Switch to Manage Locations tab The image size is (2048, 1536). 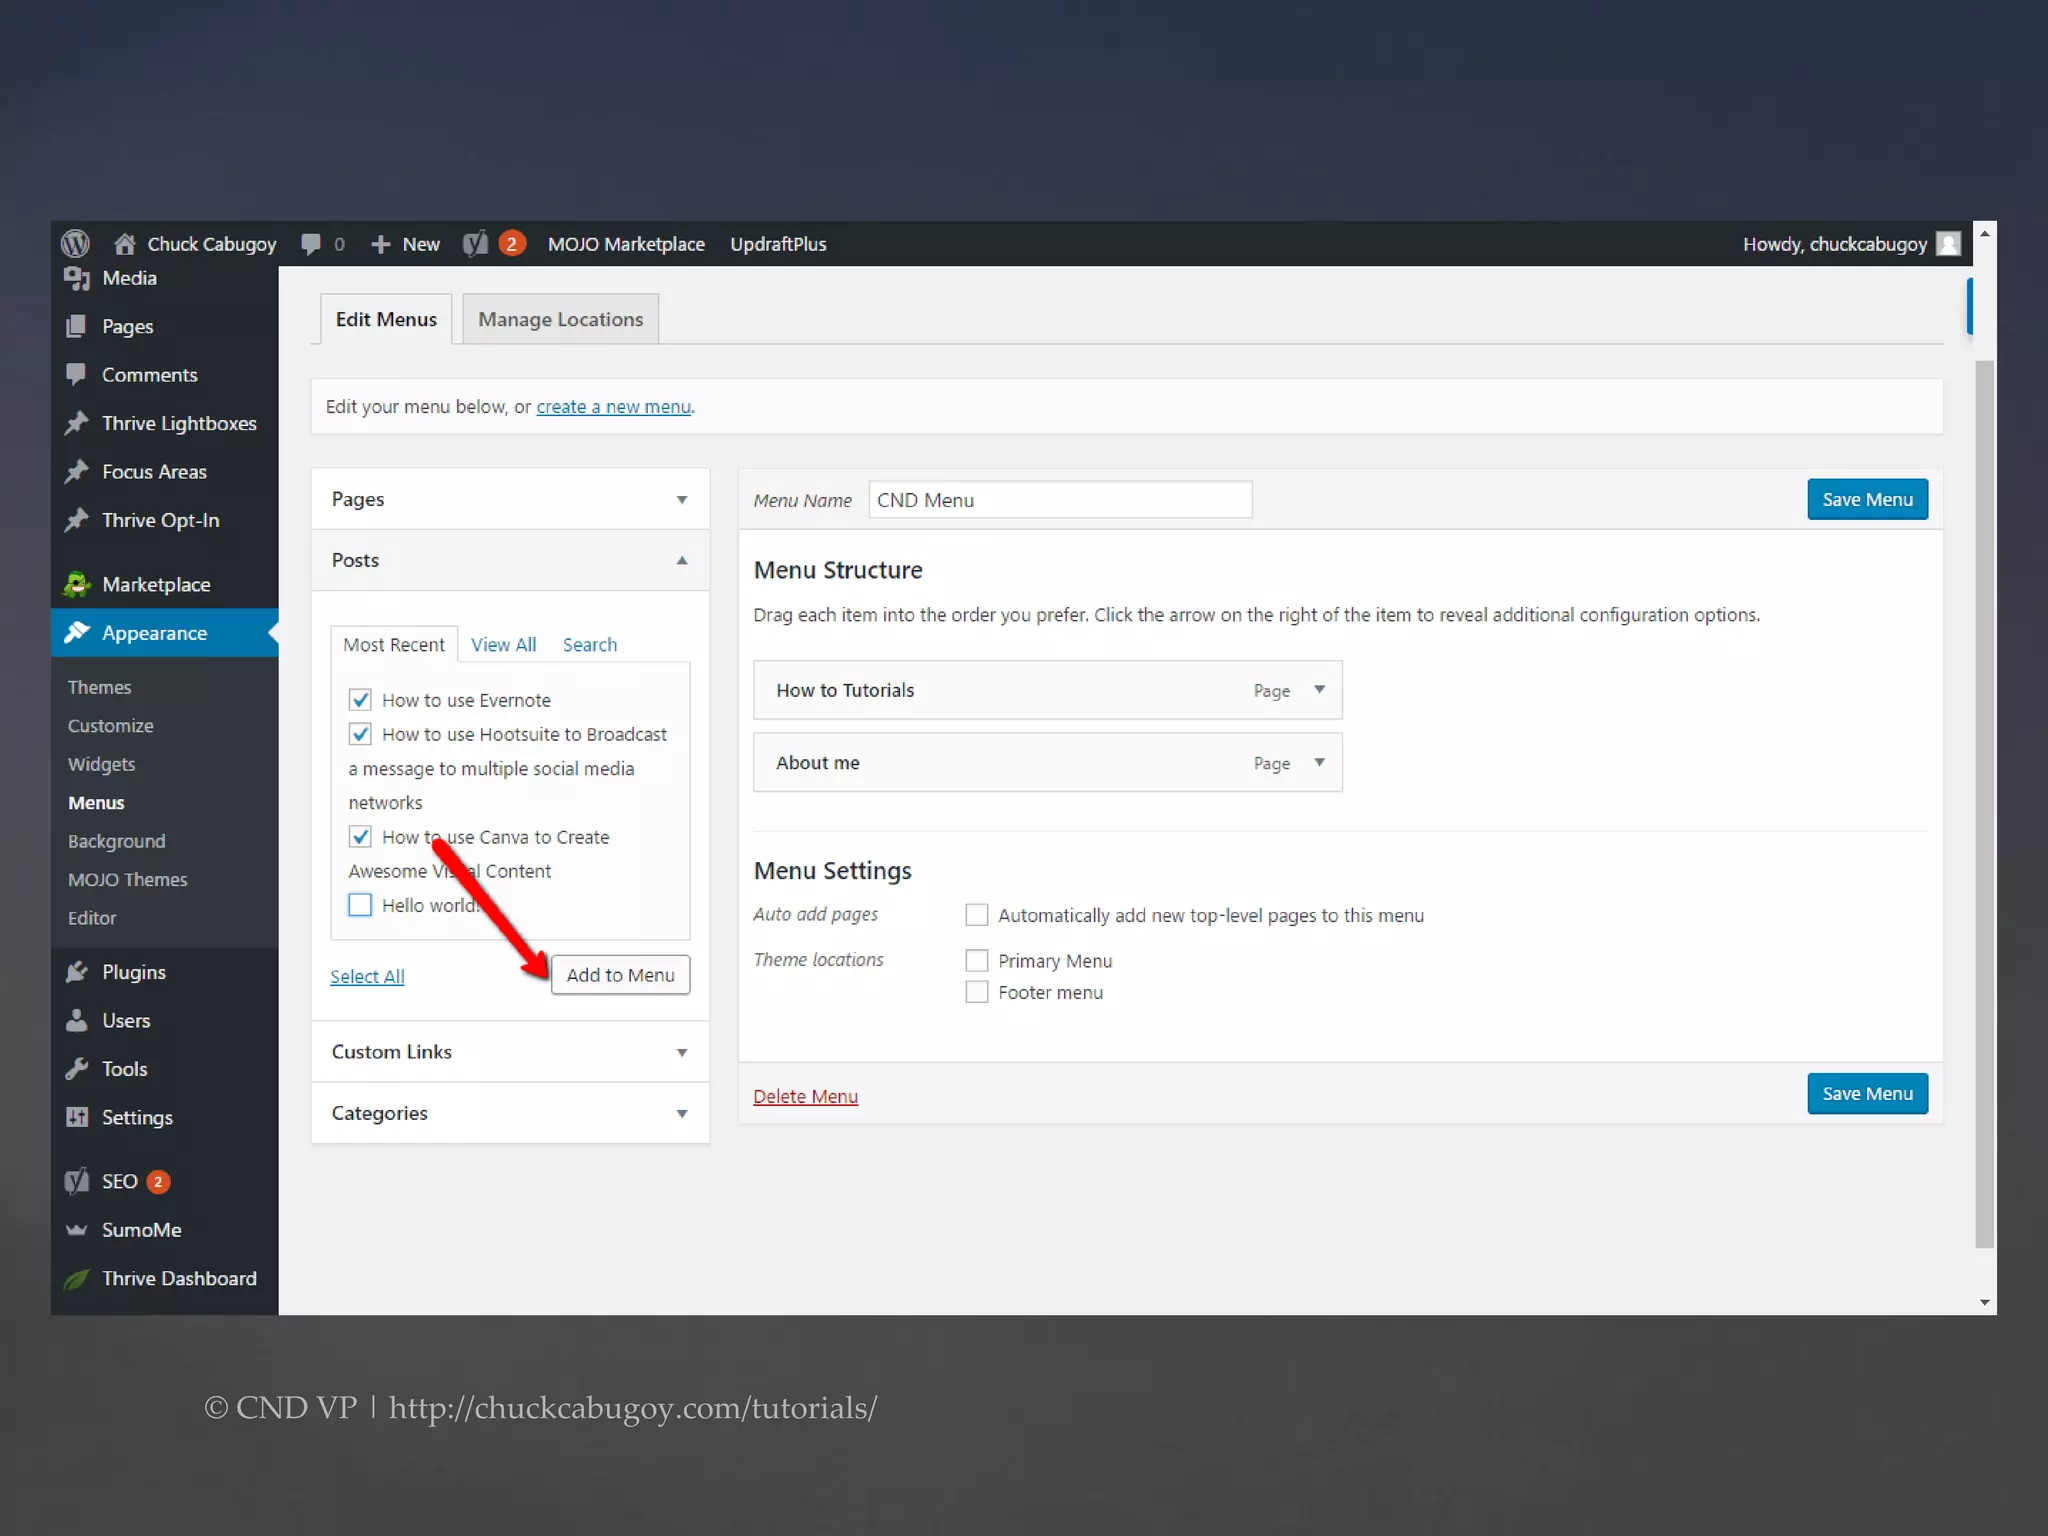click(561, 319)
